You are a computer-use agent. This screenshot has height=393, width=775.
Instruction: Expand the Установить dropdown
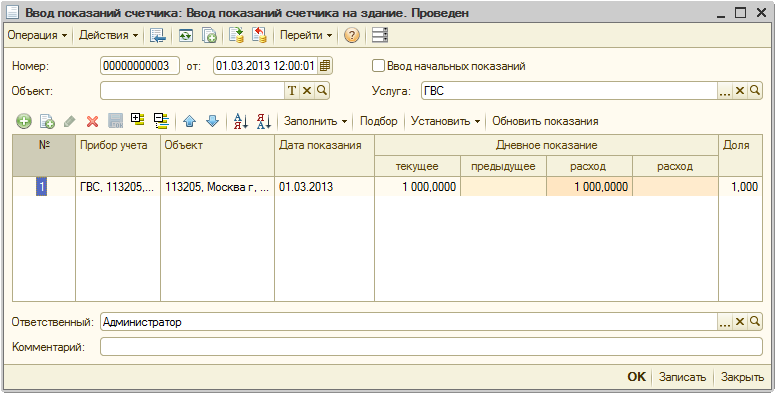(x=445, y=121)
